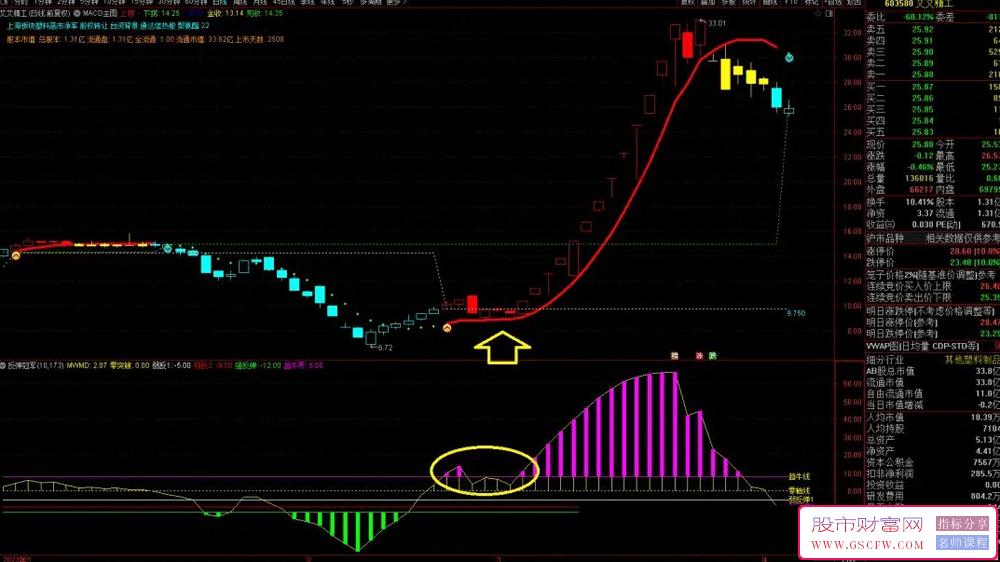Click the cyan signal marker near price 30
The height and width of the screenshot is (562, 1000).
[789, 58]
